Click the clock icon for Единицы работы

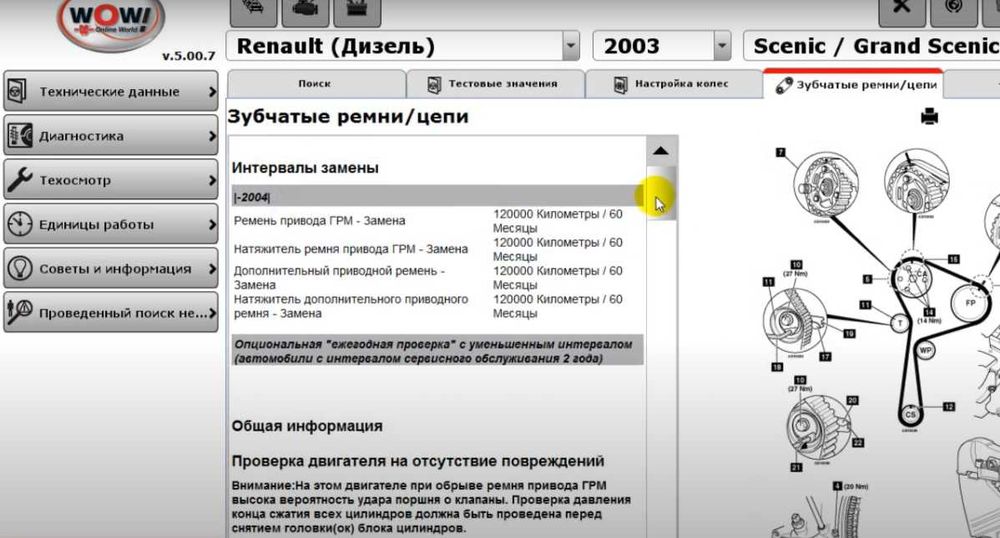pos(20,224)
